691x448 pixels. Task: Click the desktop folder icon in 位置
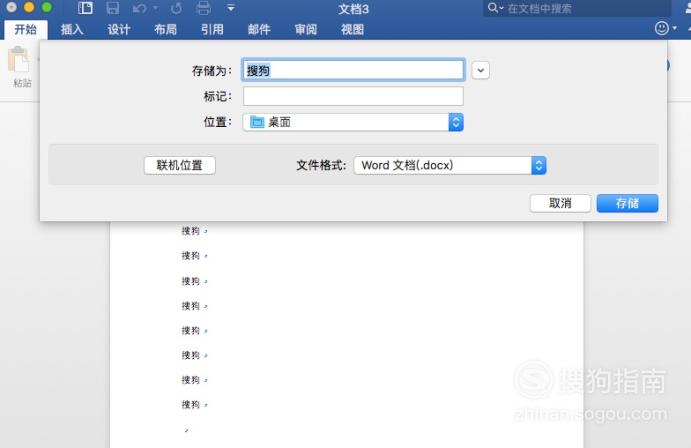pos(257,122)
